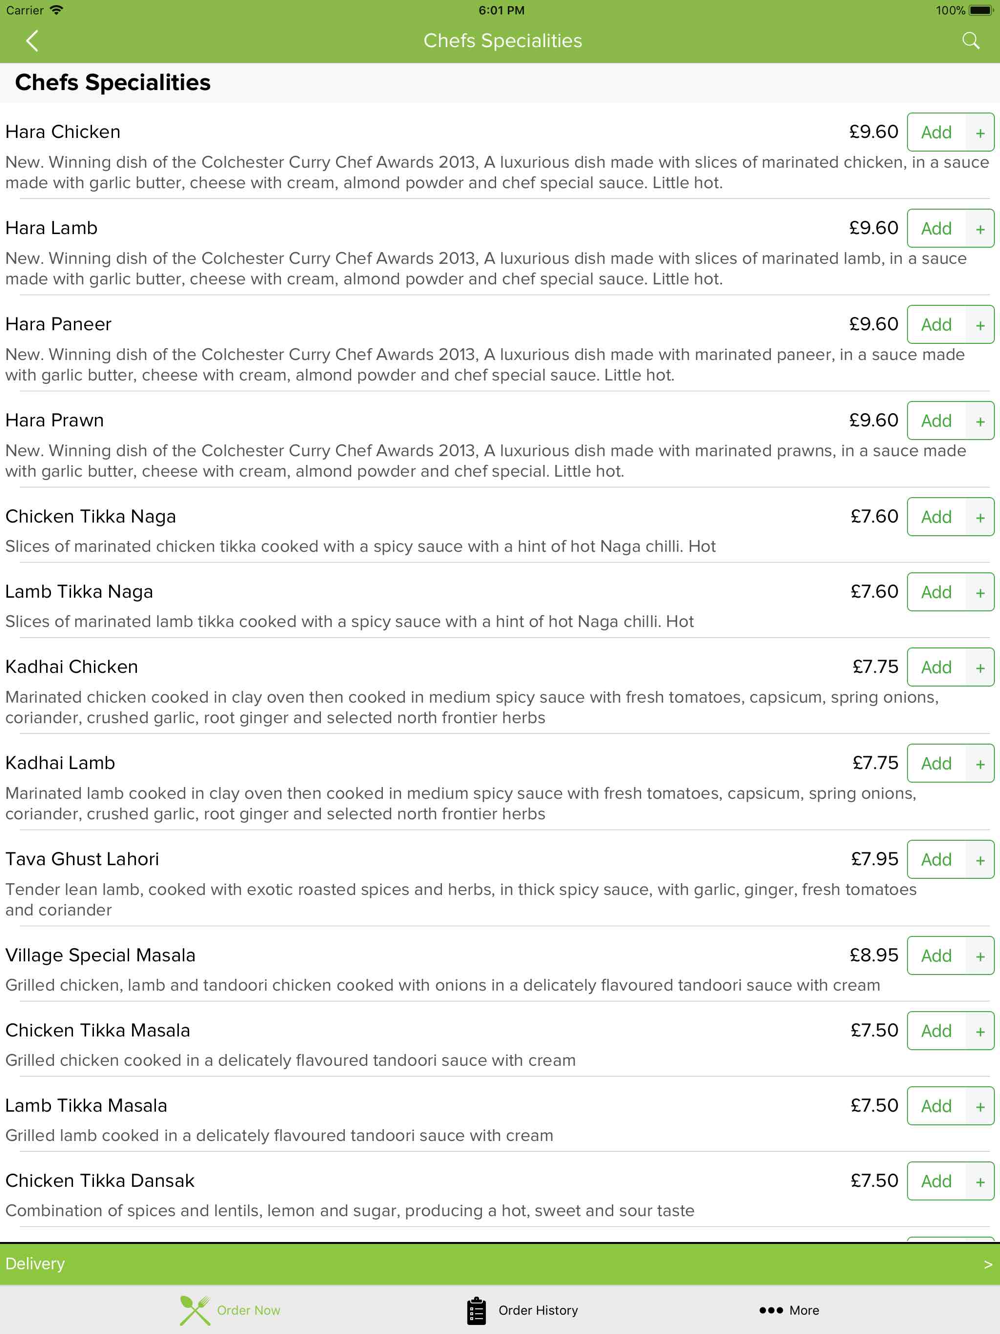Add Chicken Tikka Naga to the order
This screenshot has width=1000, height=1334.
[x=936, y=517]
